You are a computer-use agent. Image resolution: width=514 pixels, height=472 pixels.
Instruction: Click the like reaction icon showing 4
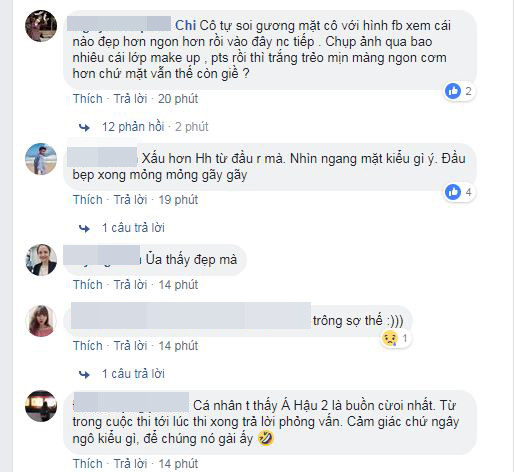click(x=453, y=192)
